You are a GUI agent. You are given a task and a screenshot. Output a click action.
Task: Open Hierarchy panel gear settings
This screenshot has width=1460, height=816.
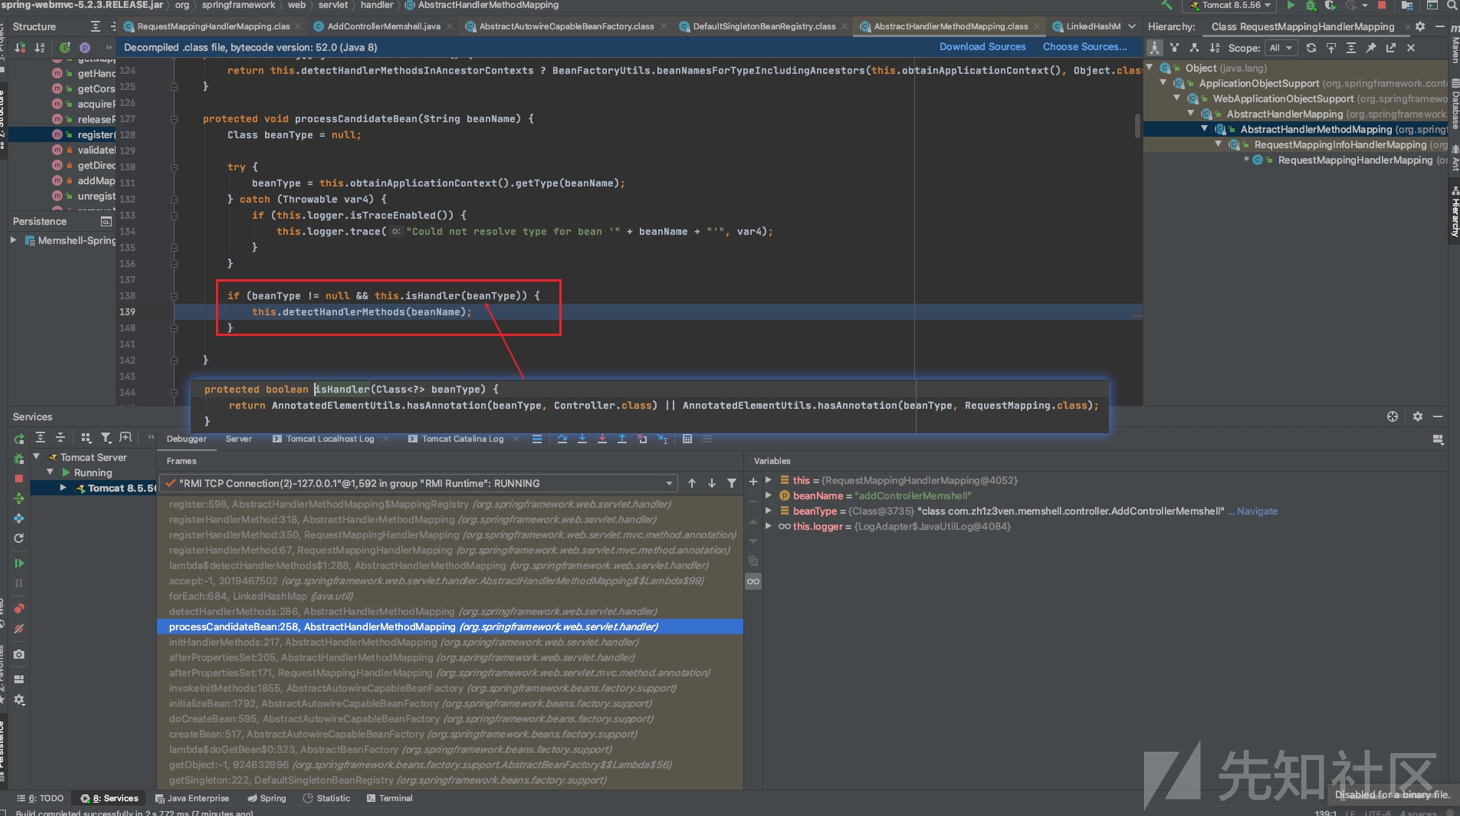(x=1420, y=27)
